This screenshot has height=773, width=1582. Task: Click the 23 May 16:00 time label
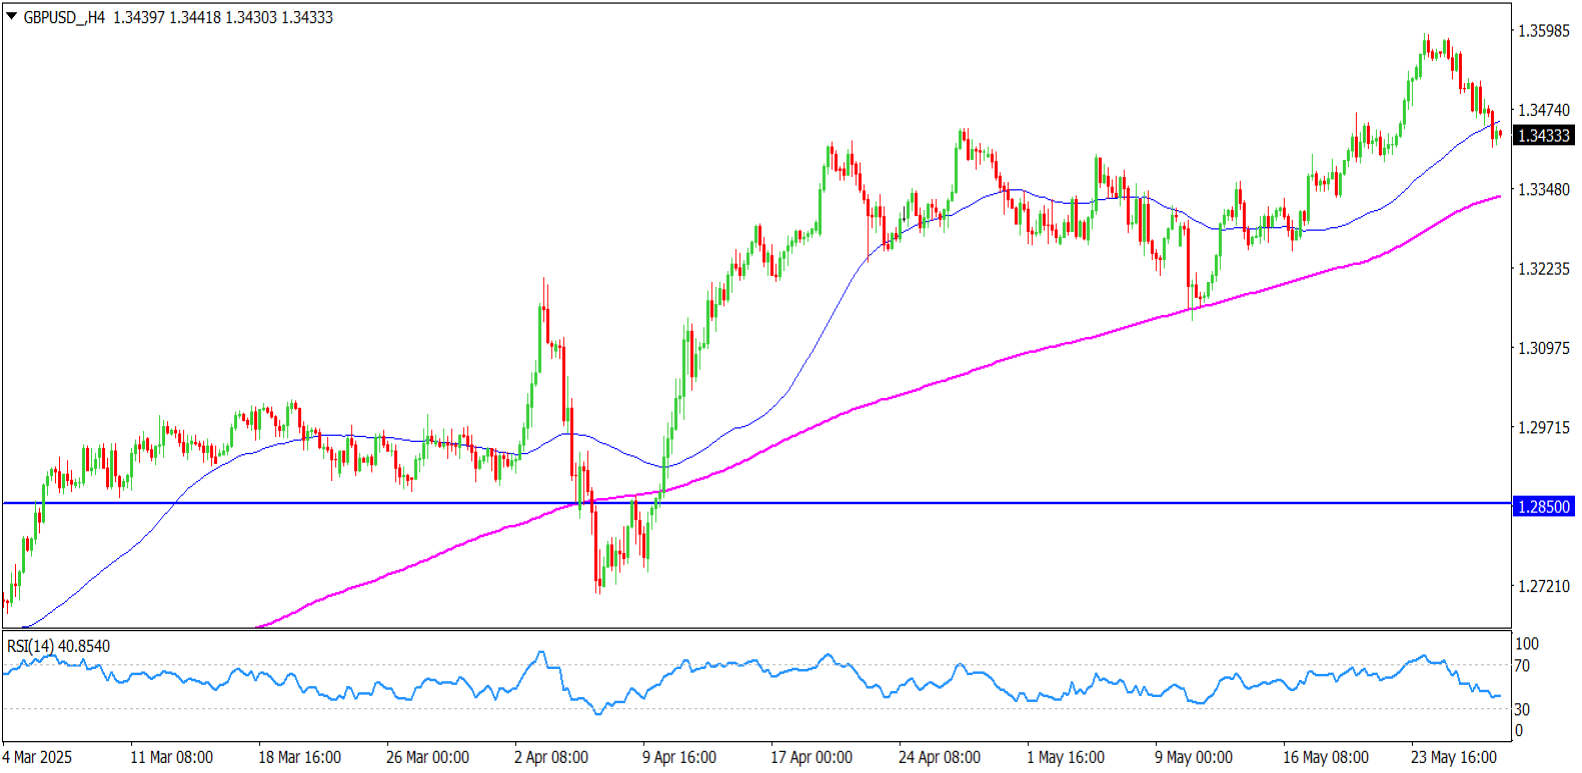click(x=1453, y=757)
